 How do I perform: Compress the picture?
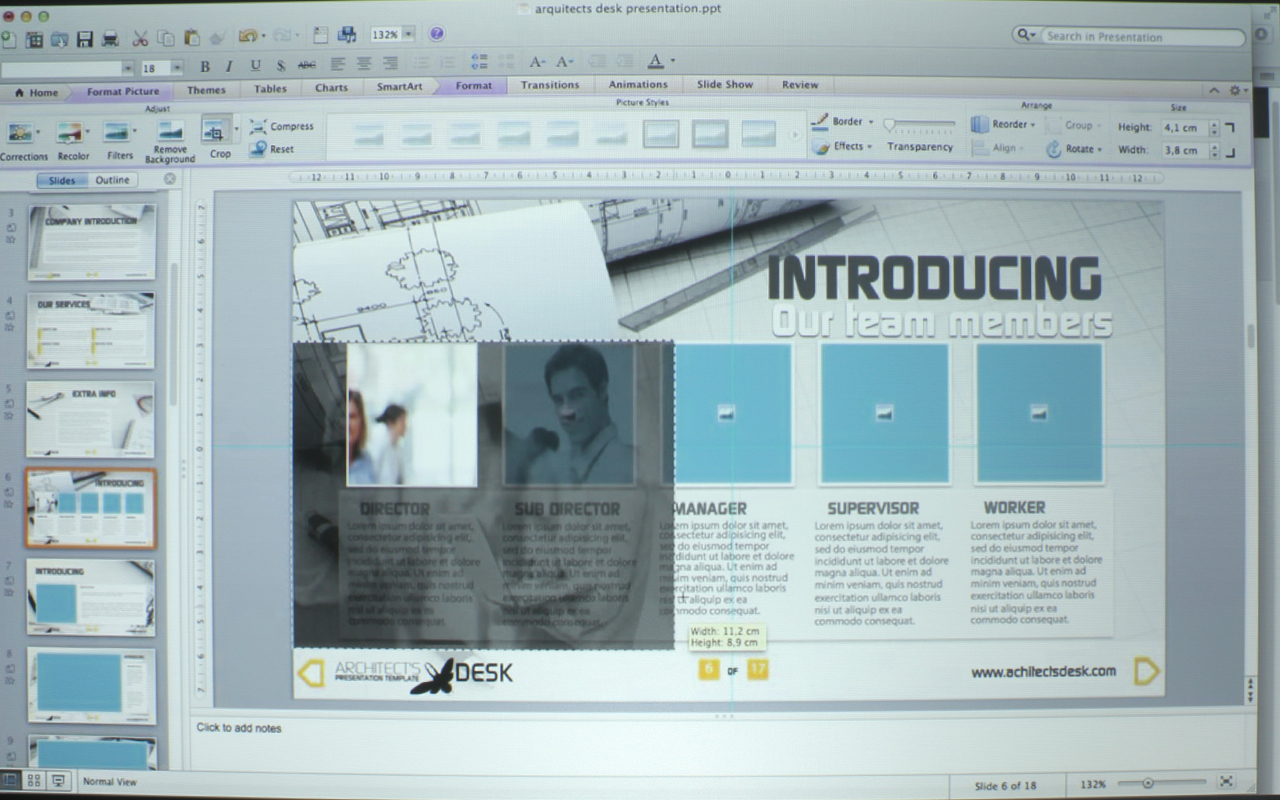point(282,126)
